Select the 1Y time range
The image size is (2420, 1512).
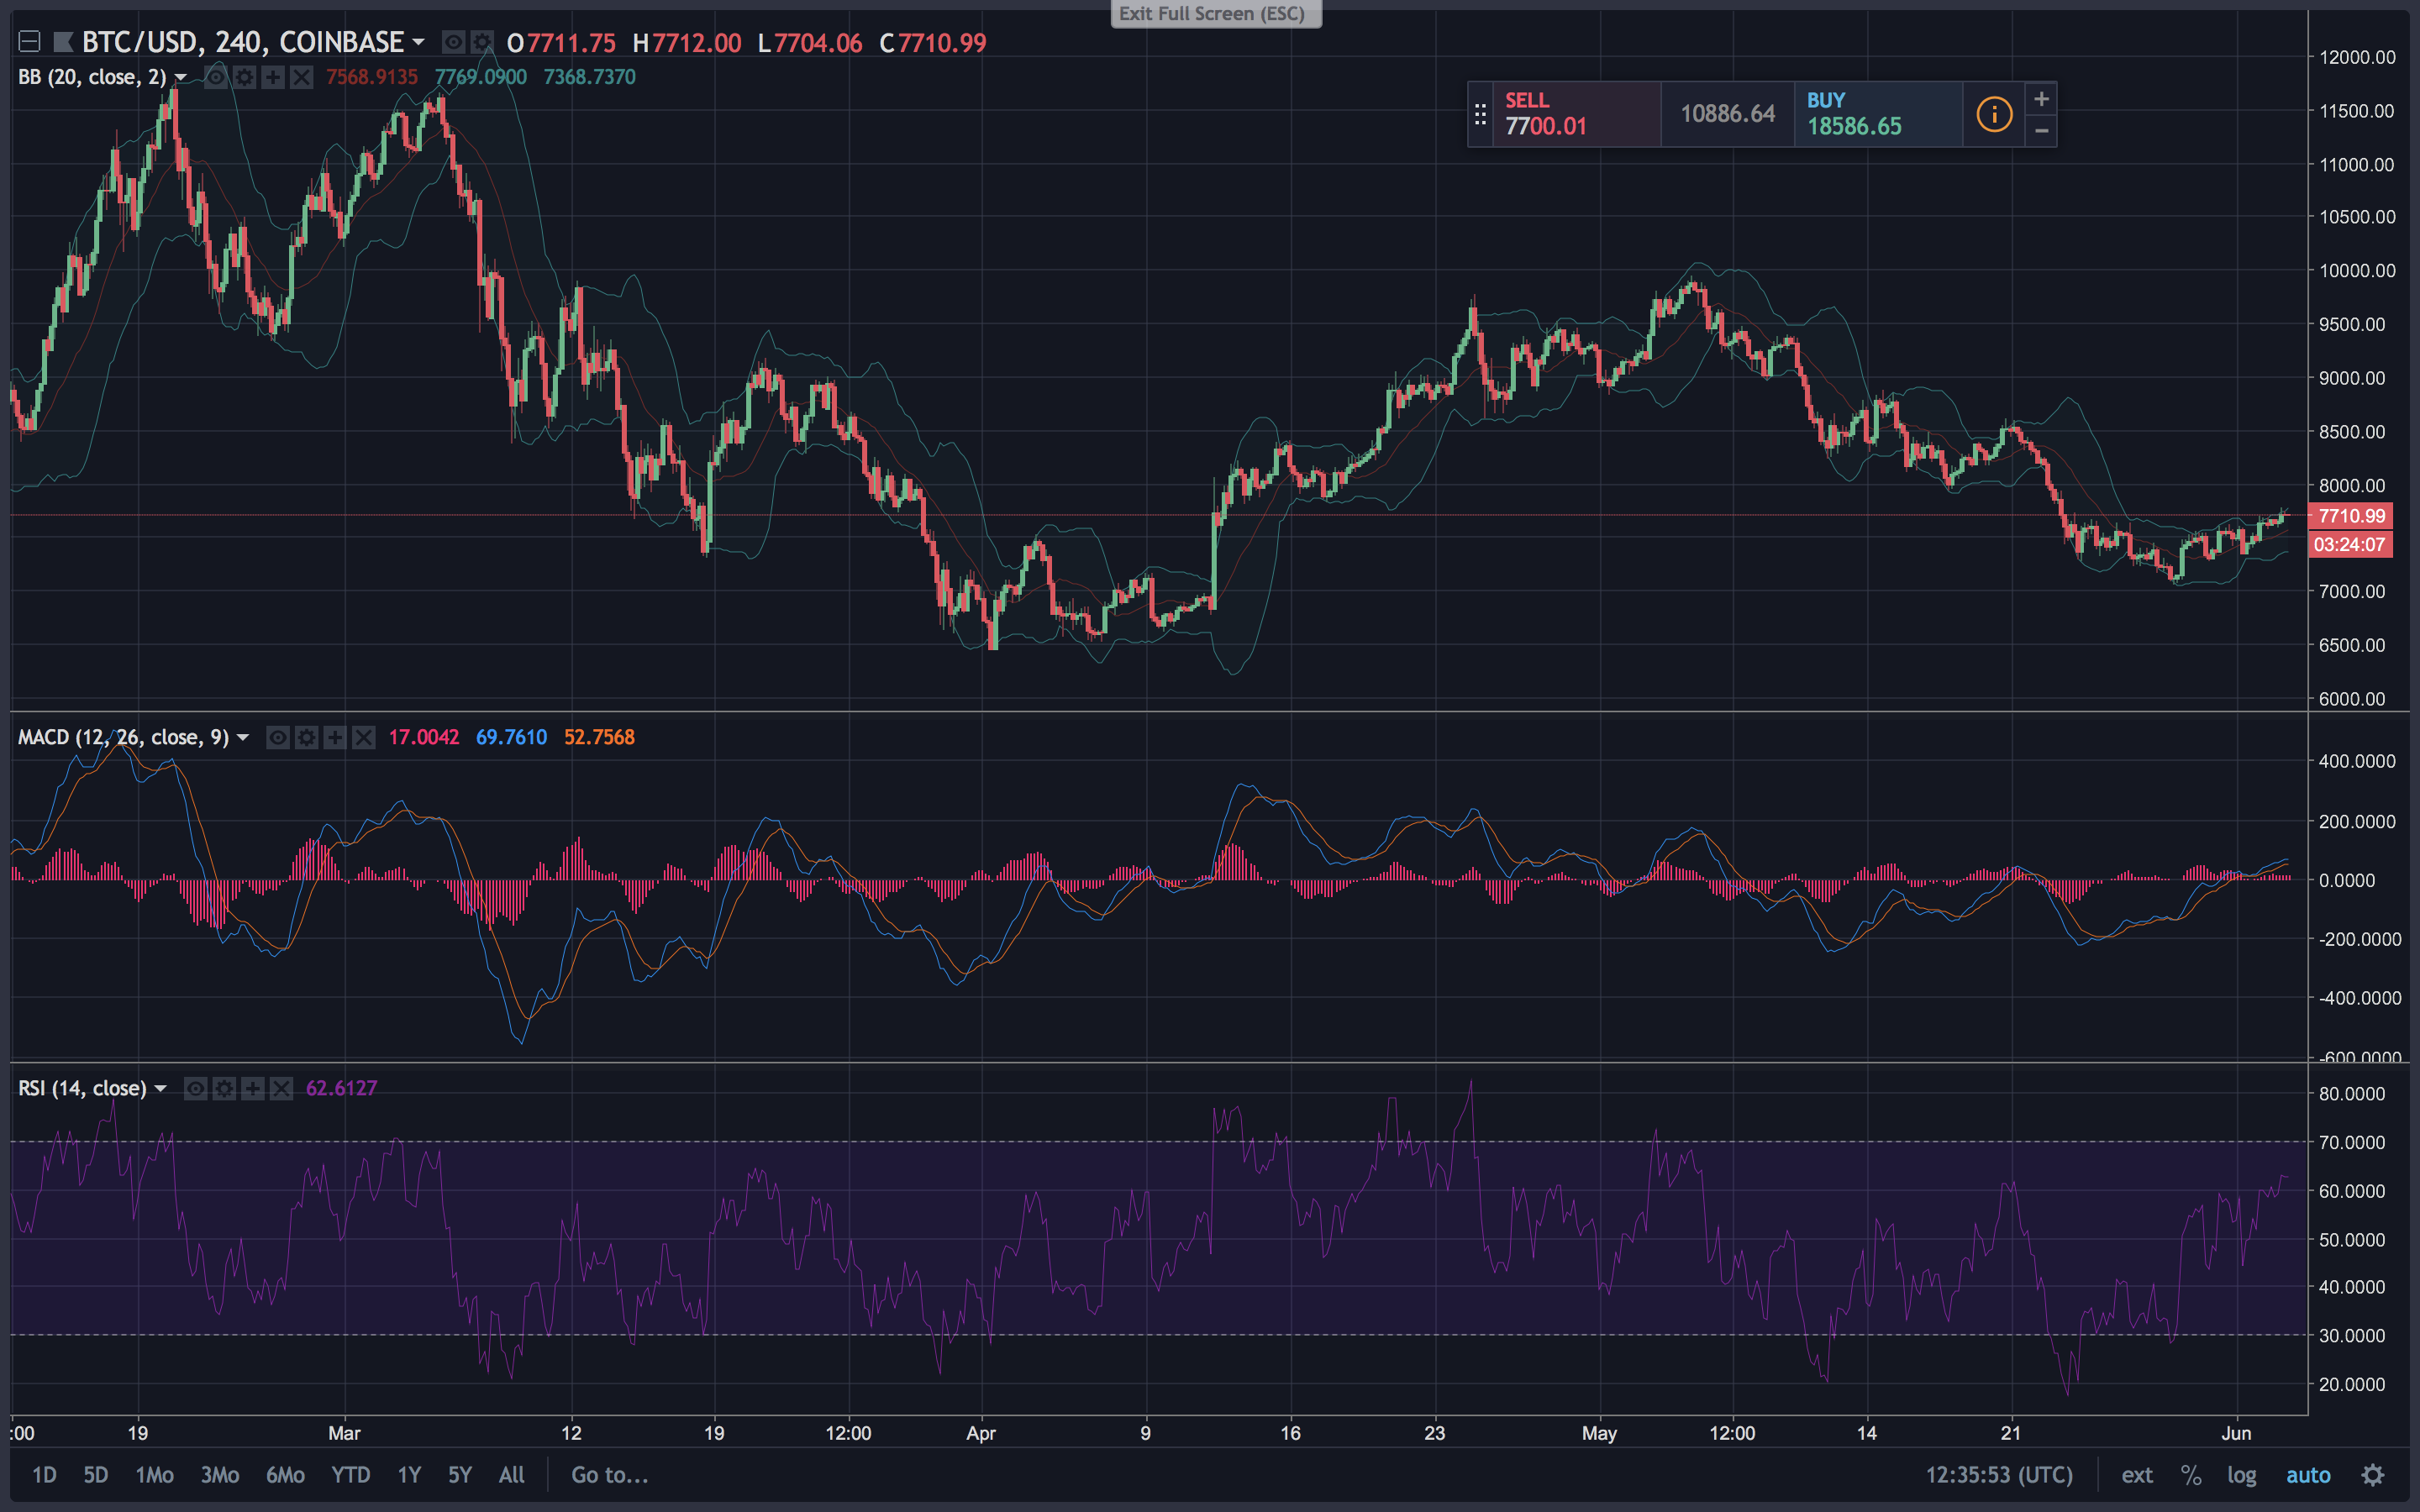point(409,1475)
